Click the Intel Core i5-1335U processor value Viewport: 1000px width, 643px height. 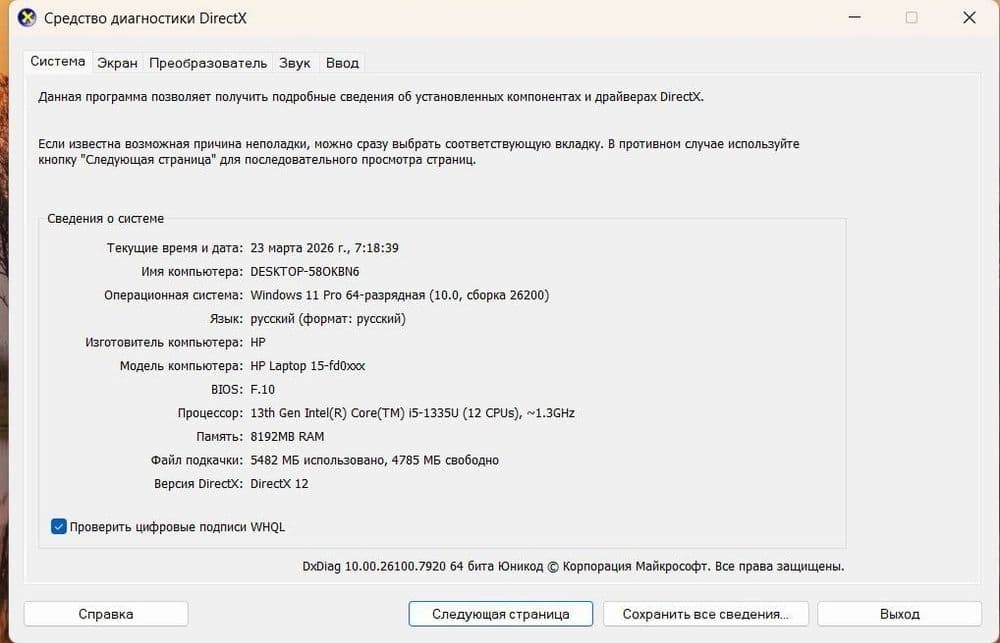[x=413, y=413]
